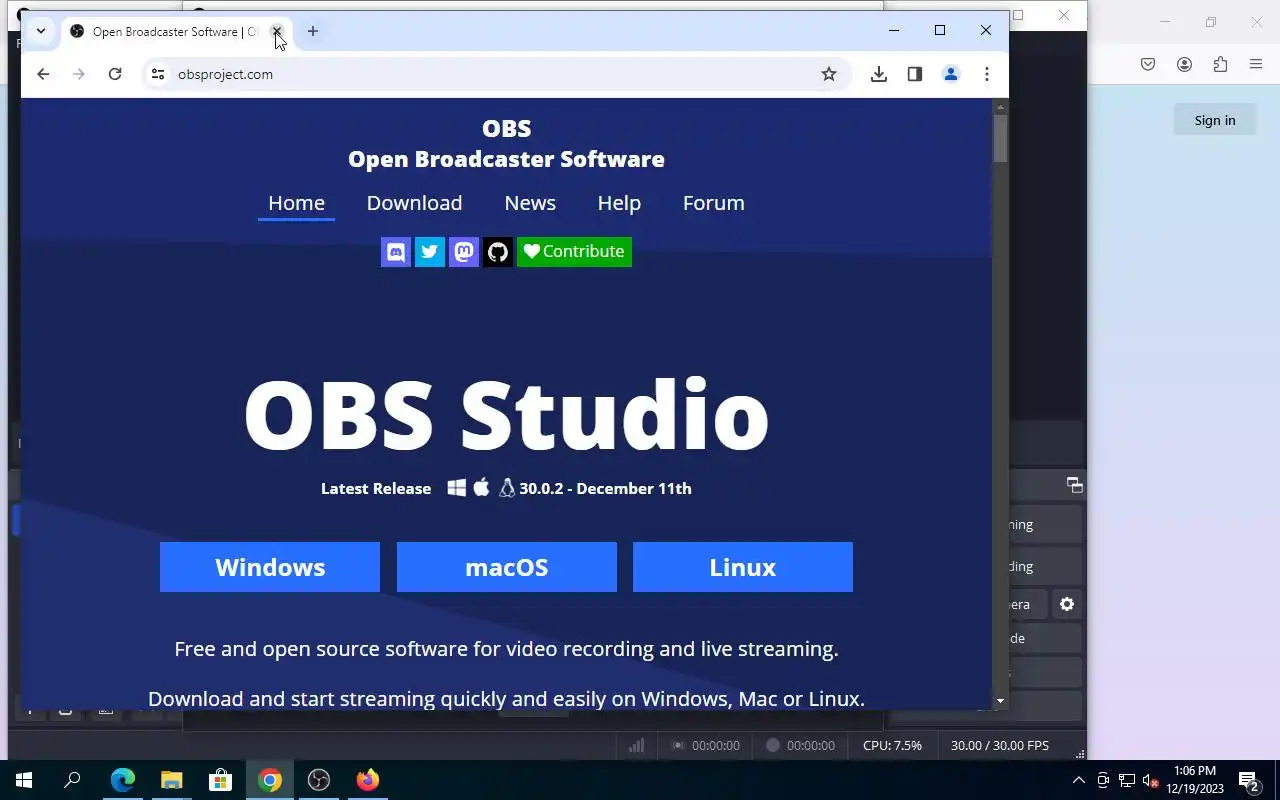Click Sign in in the Firefox window
Screen dimensions: 1280x800
click(1215, 120)
